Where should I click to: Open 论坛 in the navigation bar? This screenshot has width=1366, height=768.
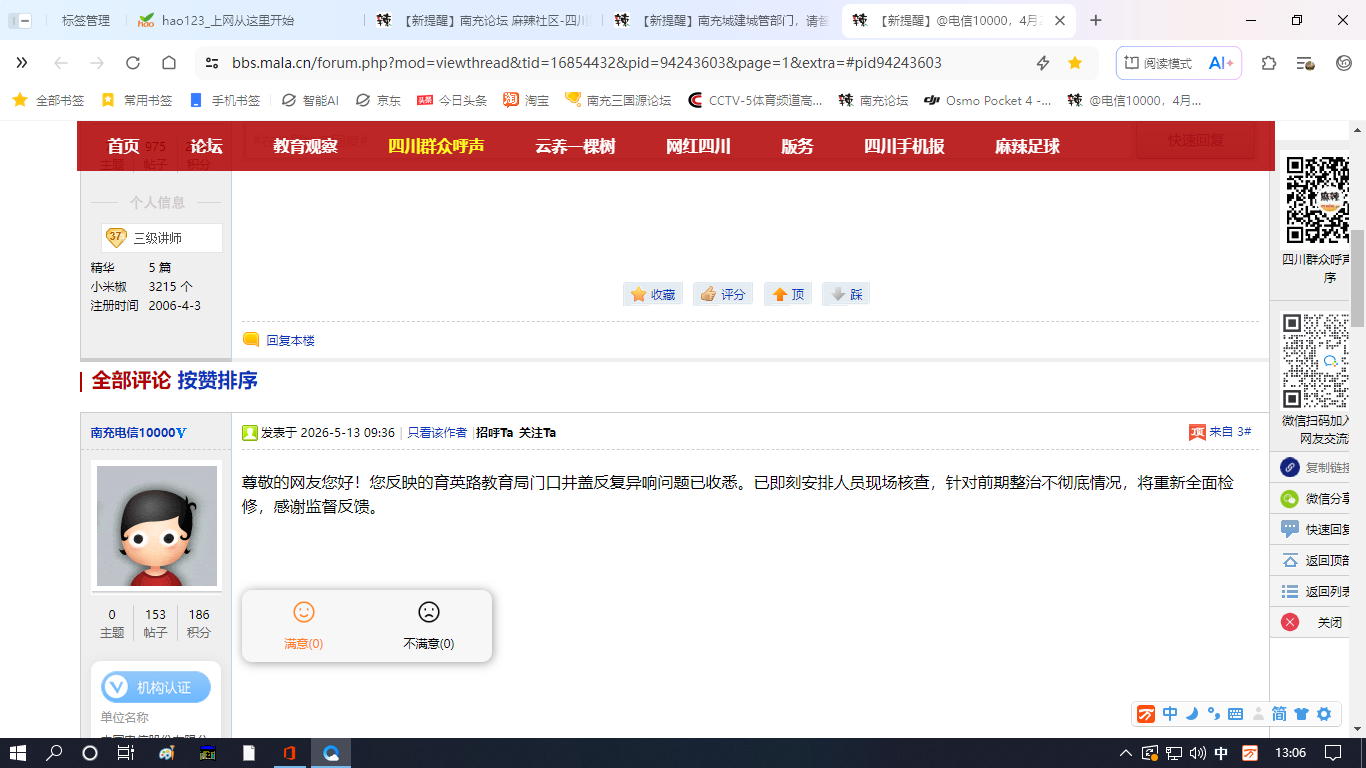pyautogui.click(x=207, y=146)
